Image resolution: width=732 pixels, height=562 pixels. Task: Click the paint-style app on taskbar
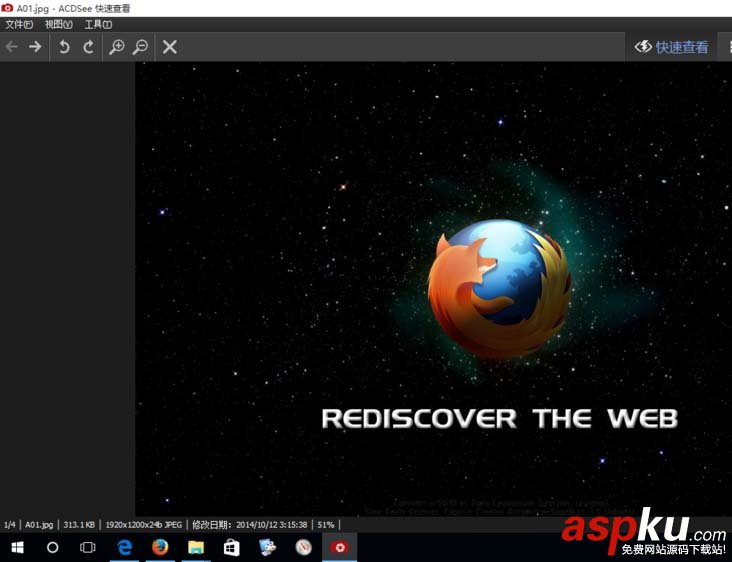click(x=267, y=547)
